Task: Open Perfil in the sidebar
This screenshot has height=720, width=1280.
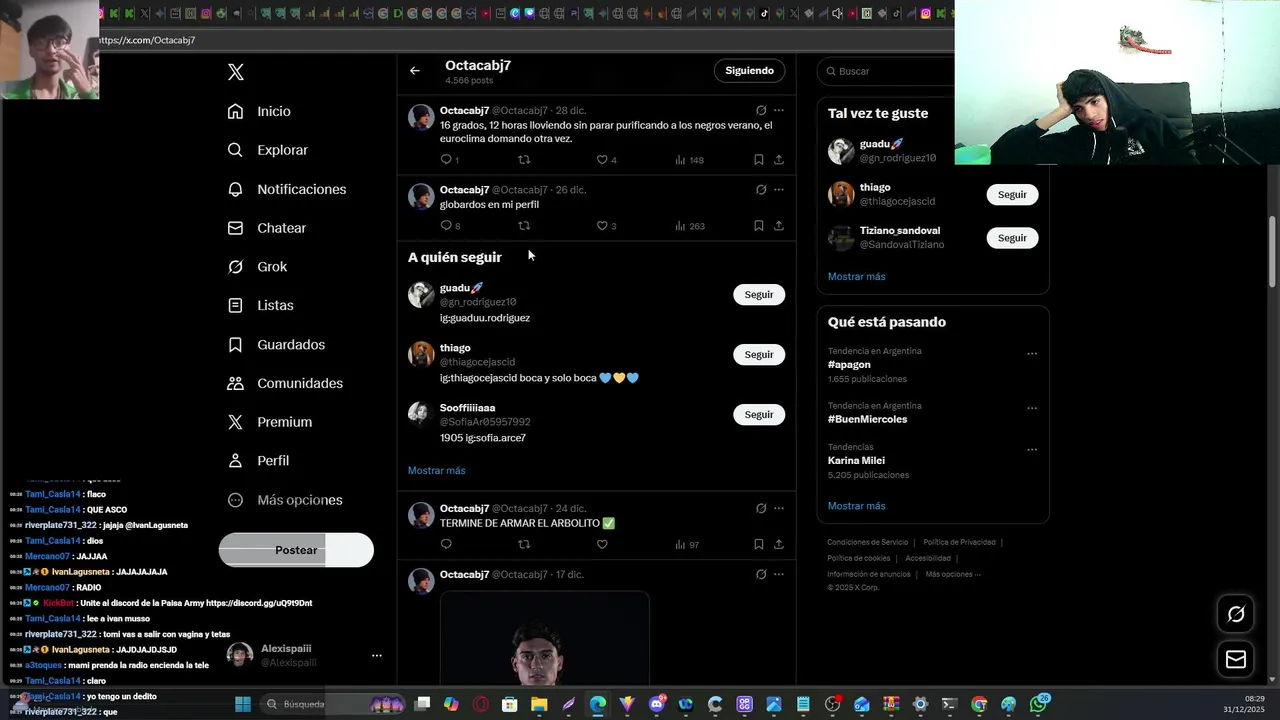Action: coord(258,461)
